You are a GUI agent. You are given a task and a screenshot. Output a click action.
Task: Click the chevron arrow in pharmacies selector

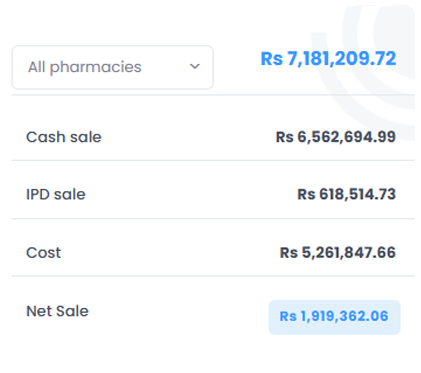pos(195,67)
